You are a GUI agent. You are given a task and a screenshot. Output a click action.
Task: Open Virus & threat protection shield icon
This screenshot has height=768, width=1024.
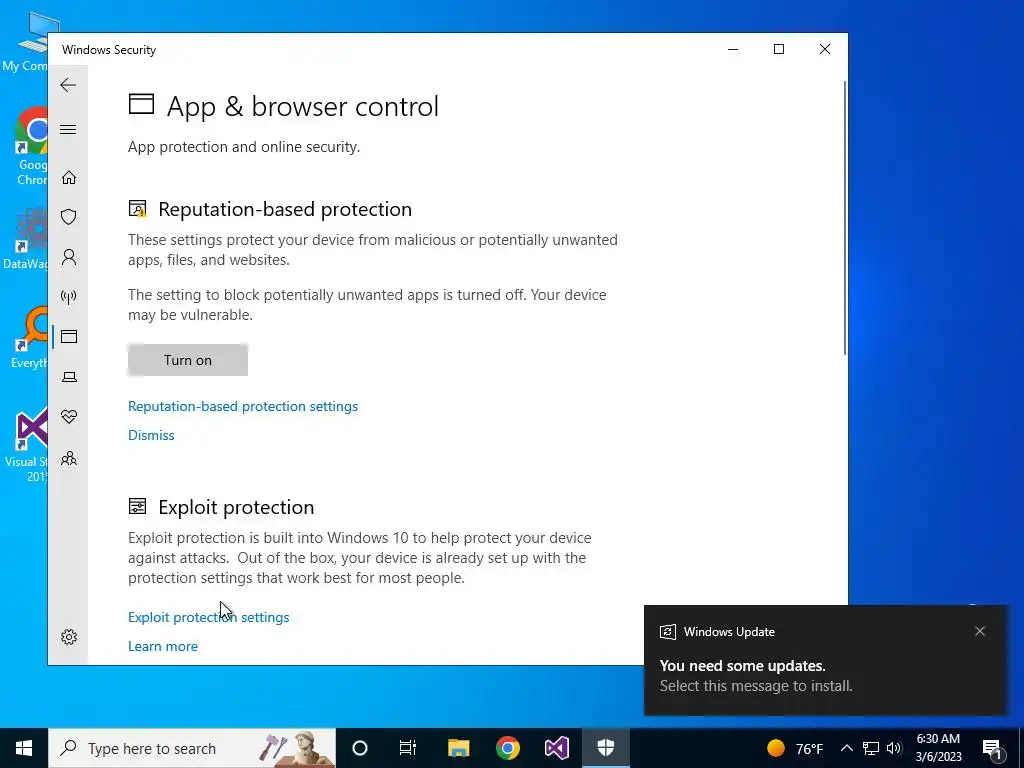click(x=69, y=217)
